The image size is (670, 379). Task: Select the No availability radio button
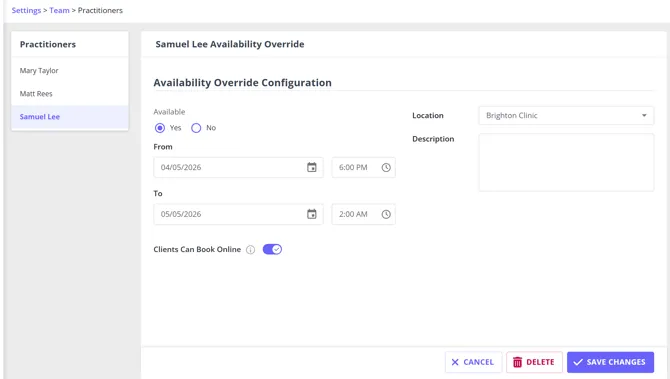[x=196, y=128]
